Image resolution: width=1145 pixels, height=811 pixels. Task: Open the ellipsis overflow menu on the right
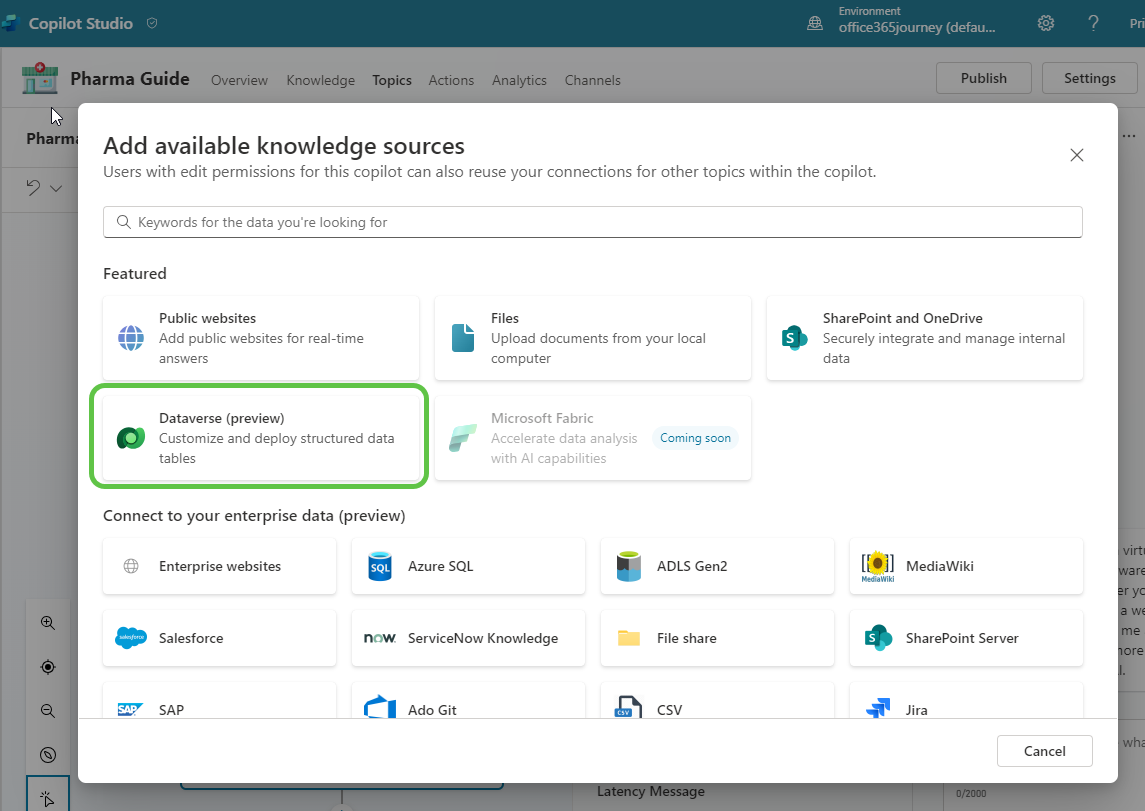(1129, 136)
